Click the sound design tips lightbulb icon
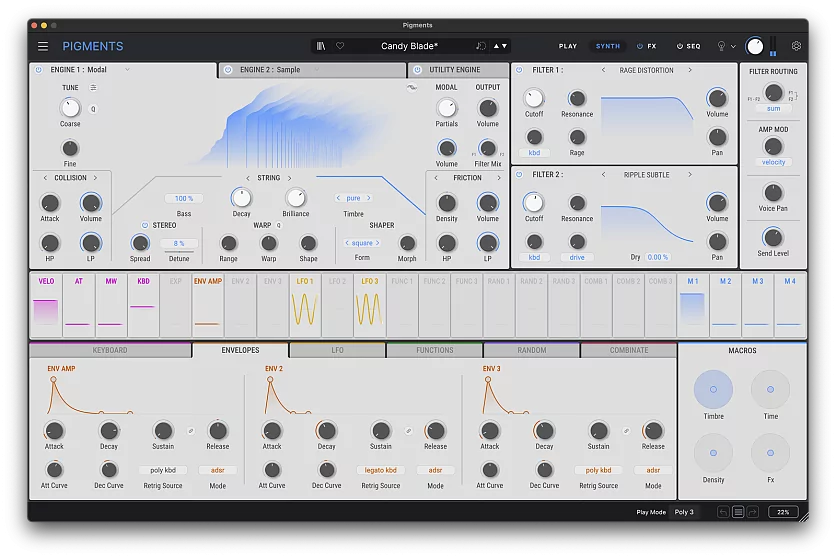Screen dimensions: 836x558 pyautogui.click(x=721, y=46)
